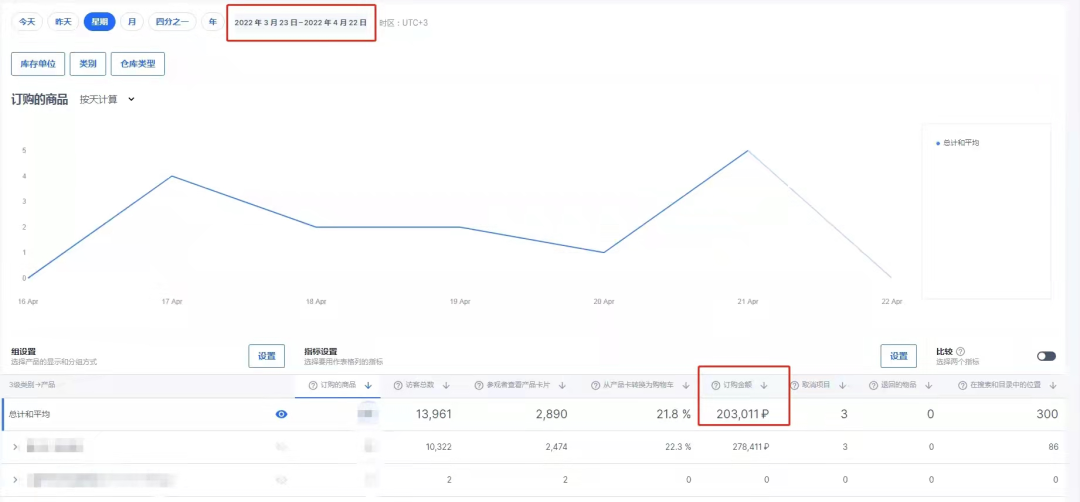Image resolution: width=1080 pixels, height=502 pixels.
Task: Click the 17 Apr point on chart
Action: (x=172, y=176)
